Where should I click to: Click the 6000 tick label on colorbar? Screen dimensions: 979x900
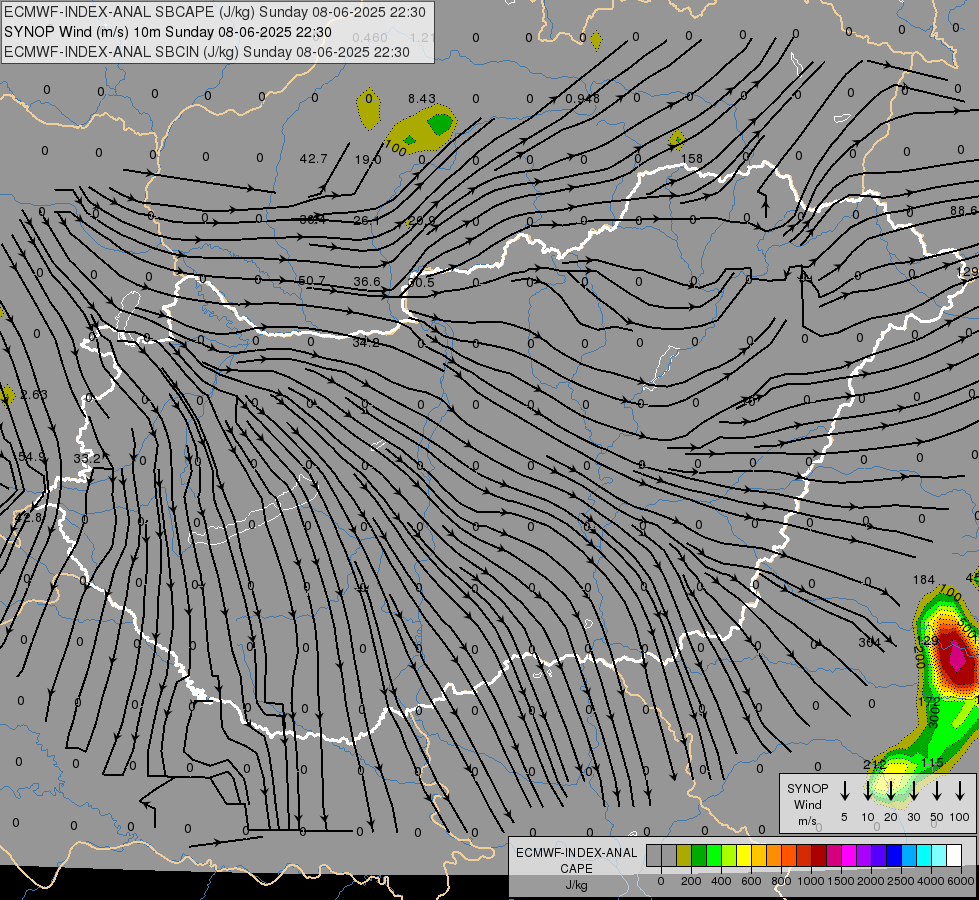(x=961, y=881)
